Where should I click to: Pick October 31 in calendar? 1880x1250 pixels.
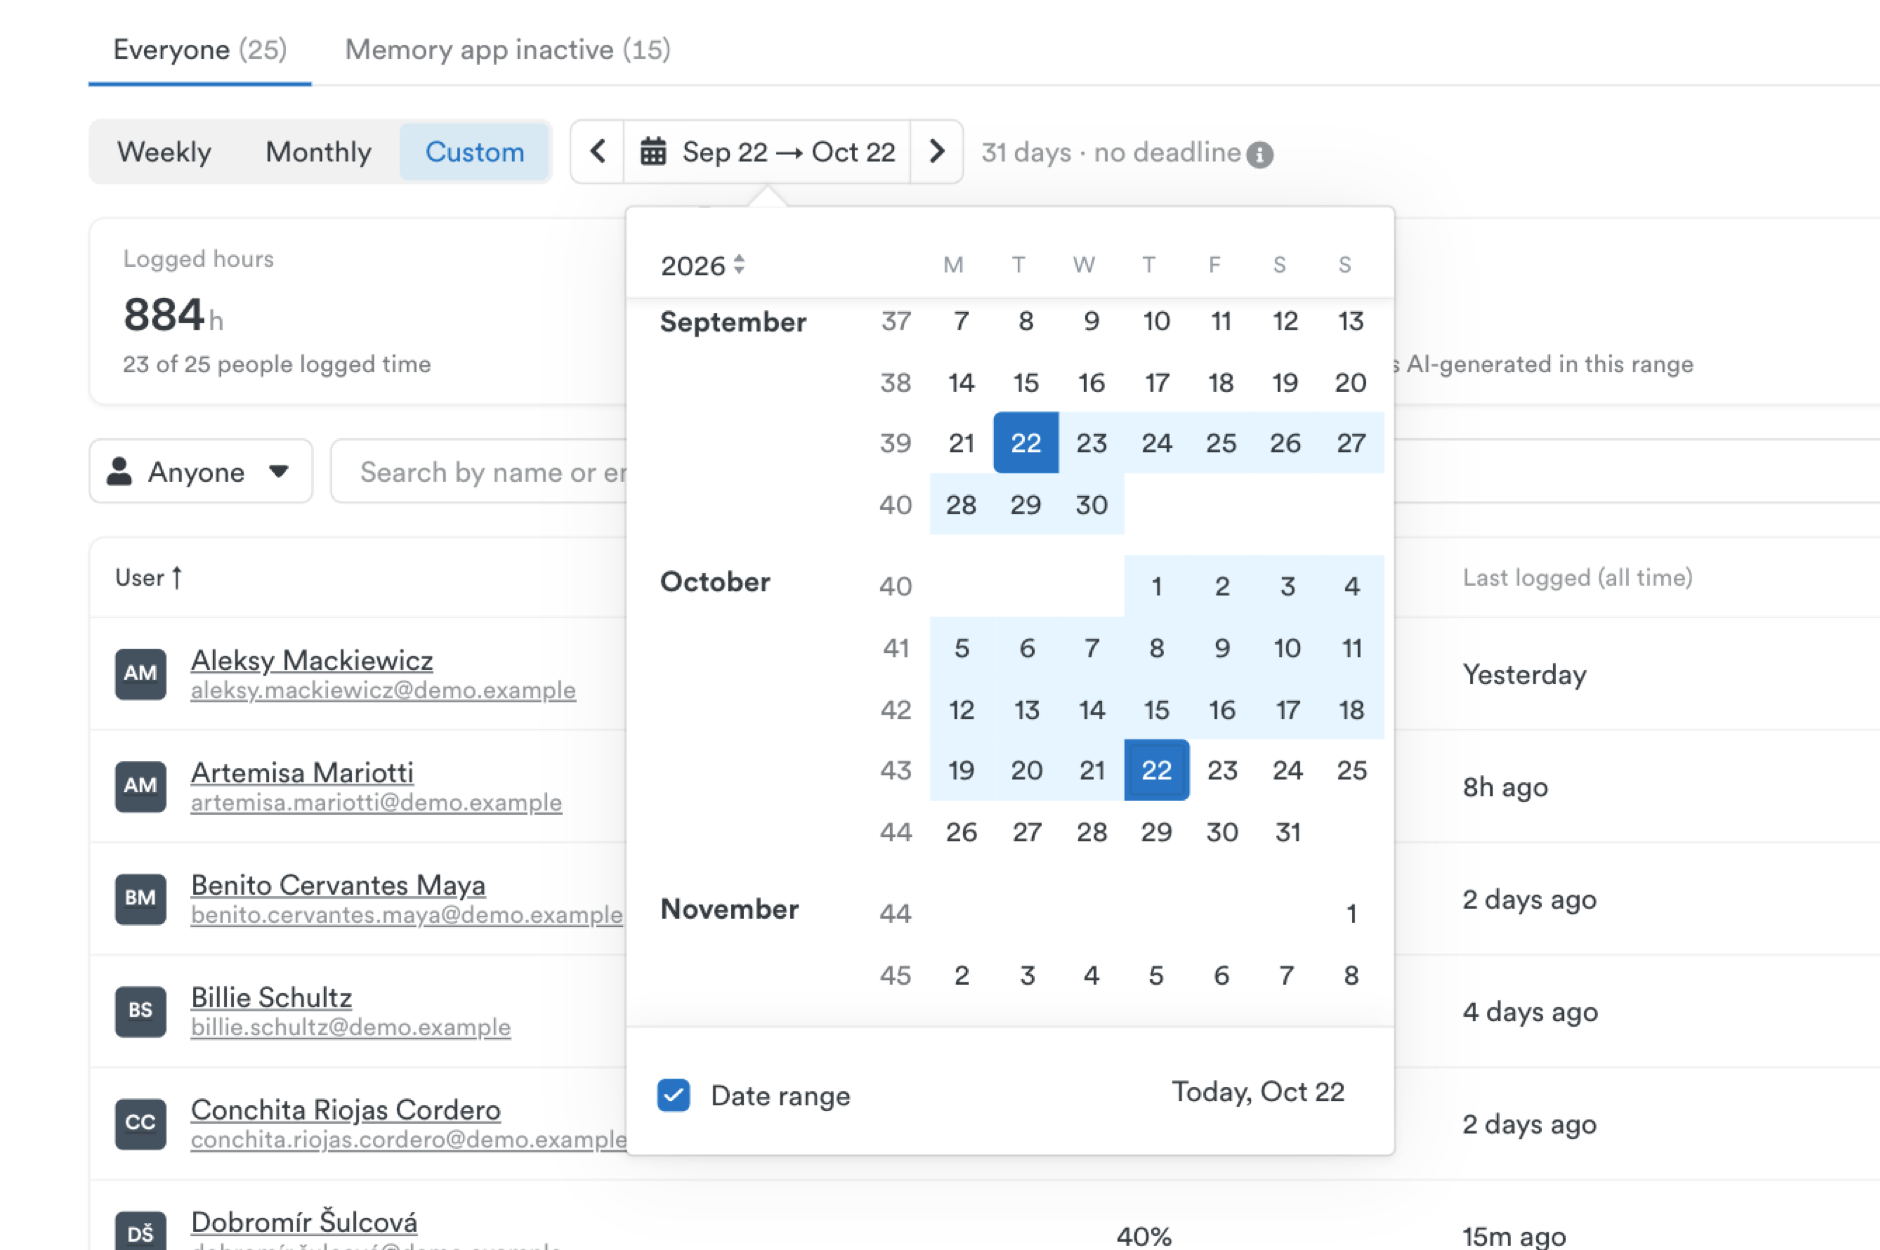1287,832
